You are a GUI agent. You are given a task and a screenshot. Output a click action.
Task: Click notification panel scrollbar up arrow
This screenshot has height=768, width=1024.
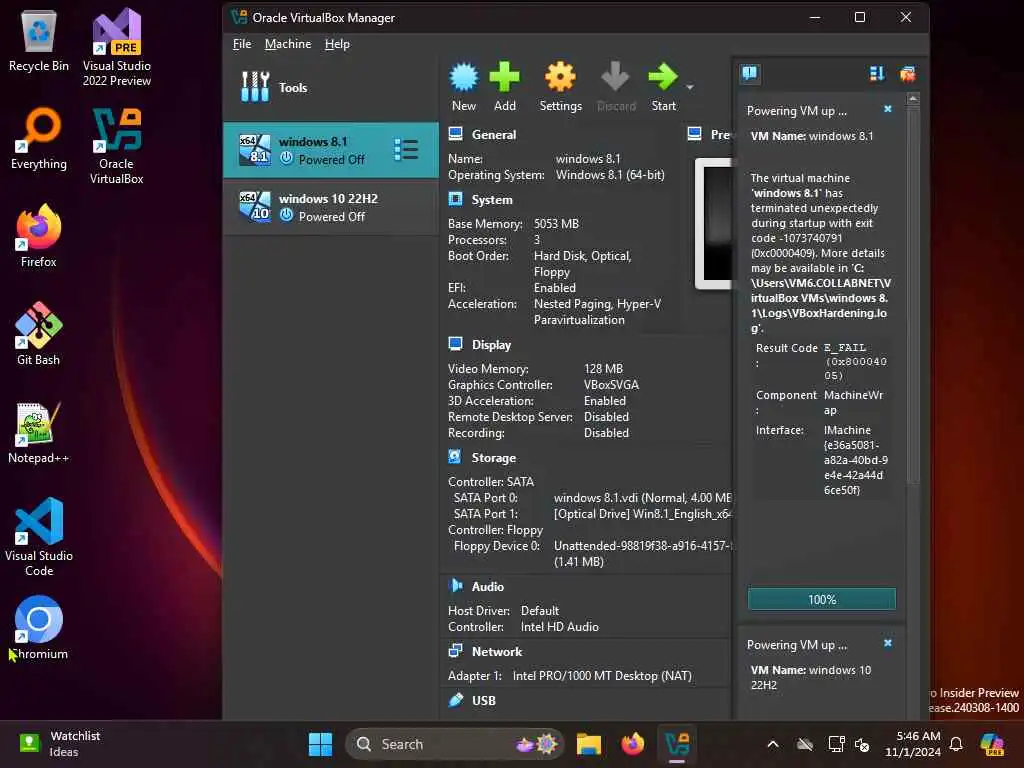[x=913, y=99]
